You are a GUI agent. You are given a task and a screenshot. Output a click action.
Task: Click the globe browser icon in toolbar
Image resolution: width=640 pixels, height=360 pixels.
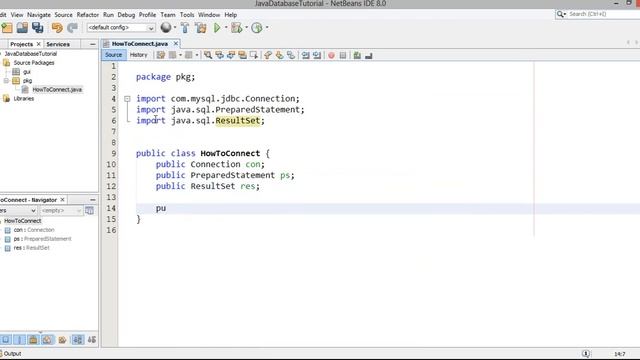click(x=166, y=27)
